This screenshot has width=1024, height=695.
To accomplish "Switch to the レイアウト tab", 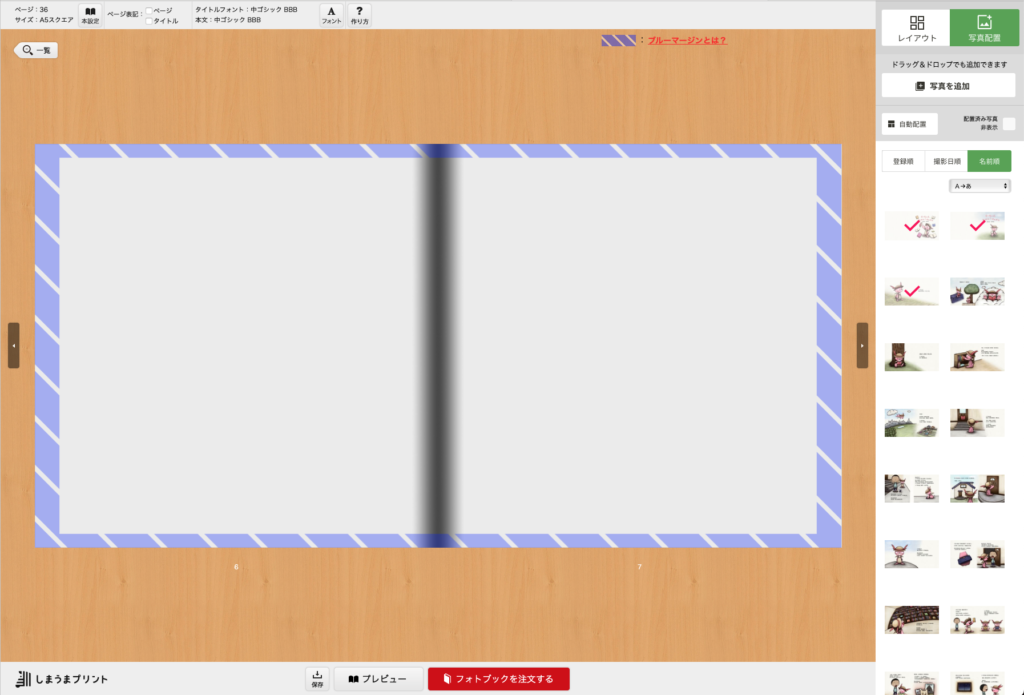I will point(915,28).
